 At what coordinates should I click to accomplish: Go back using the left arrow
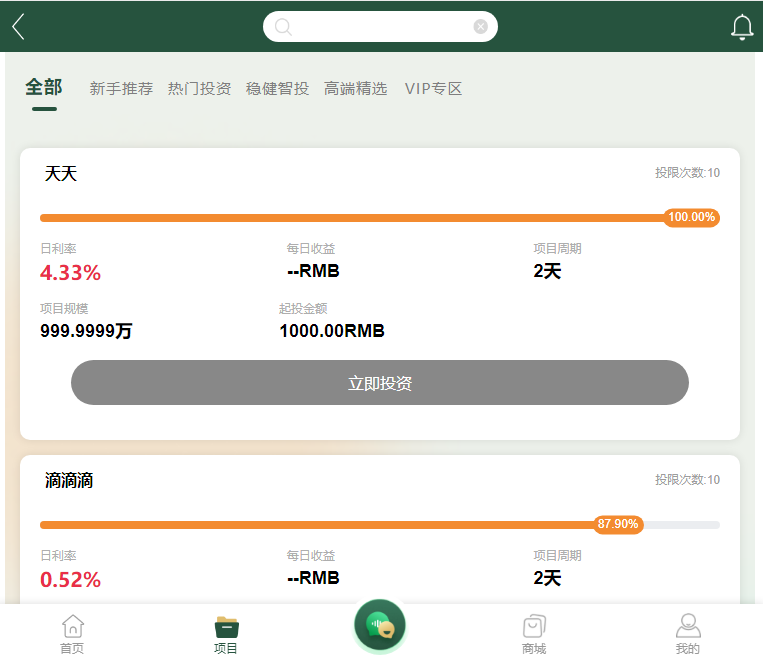coord(18,26)
